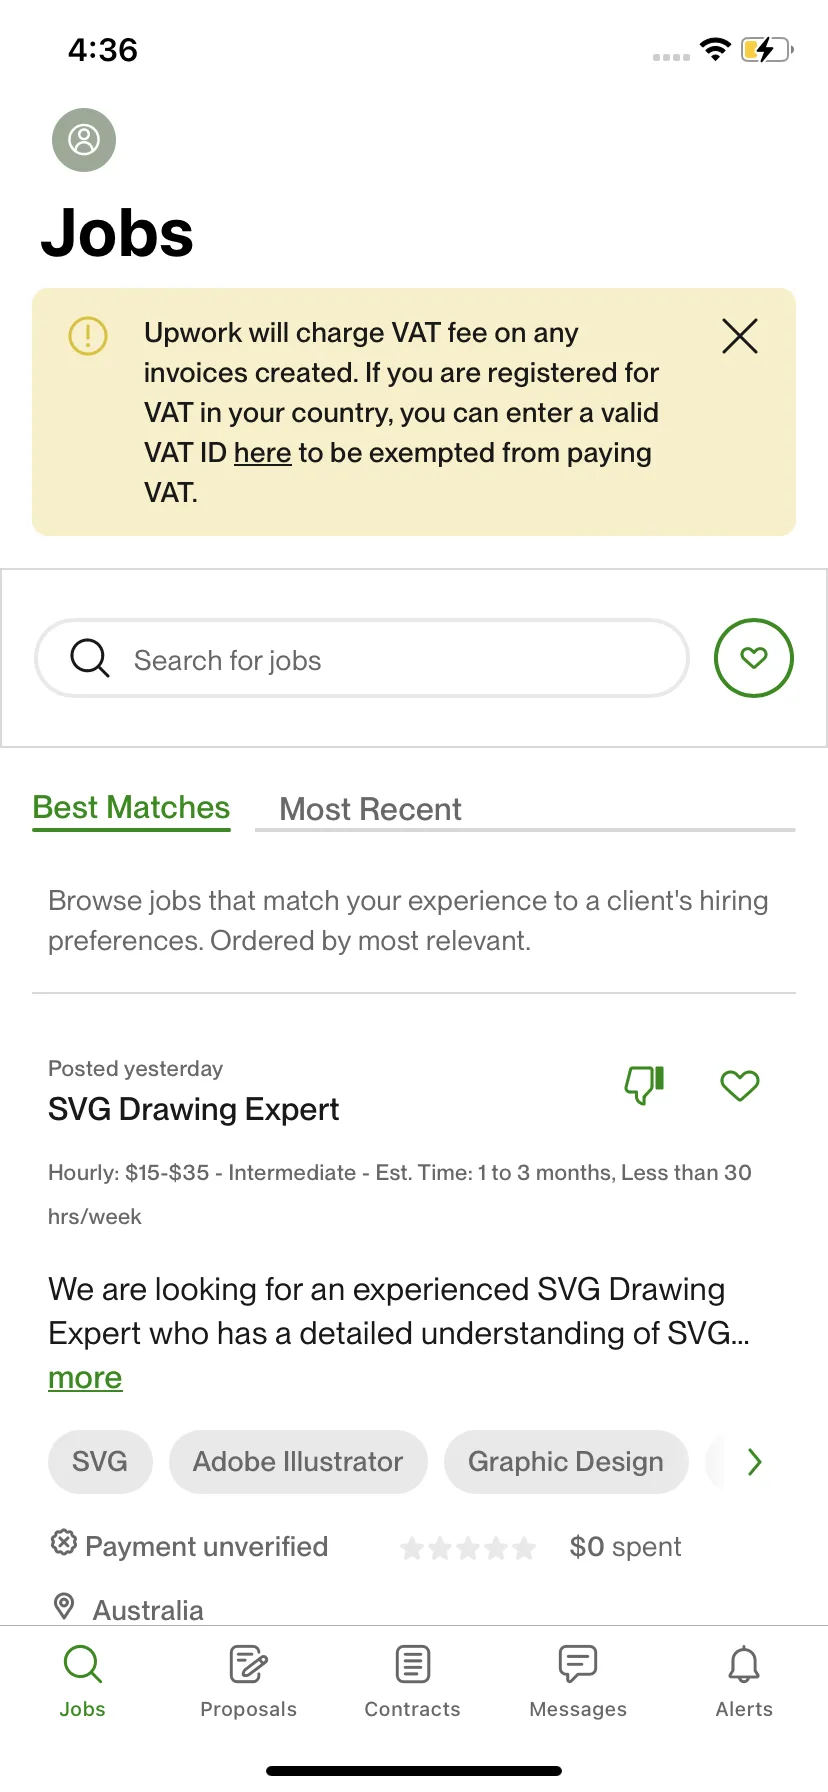Dislike the SVG Drawing Expert job
Screen dimensions: 828x1792
click(645, 1085)
